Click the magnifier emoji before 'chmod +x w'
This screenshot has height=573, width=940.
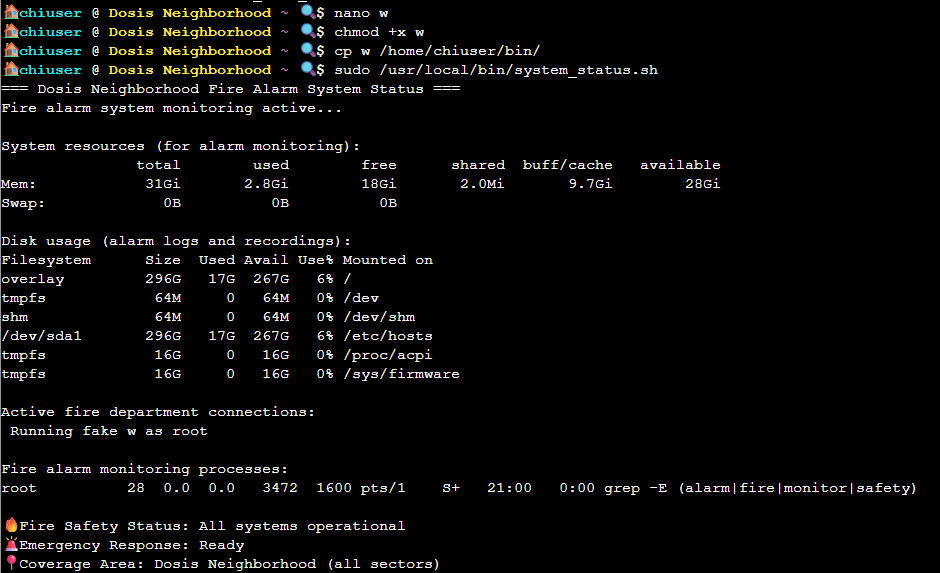click(x=308, y=31)
